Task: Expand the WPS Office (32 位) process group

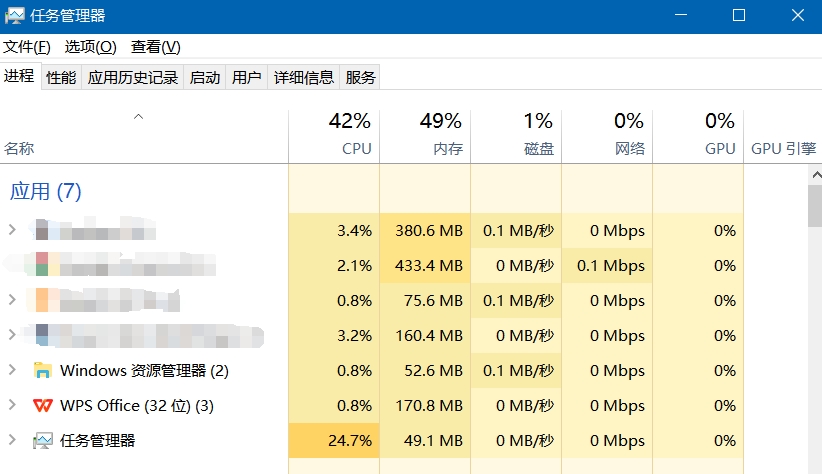Action: pyautogui.click(x=12, y=406)
